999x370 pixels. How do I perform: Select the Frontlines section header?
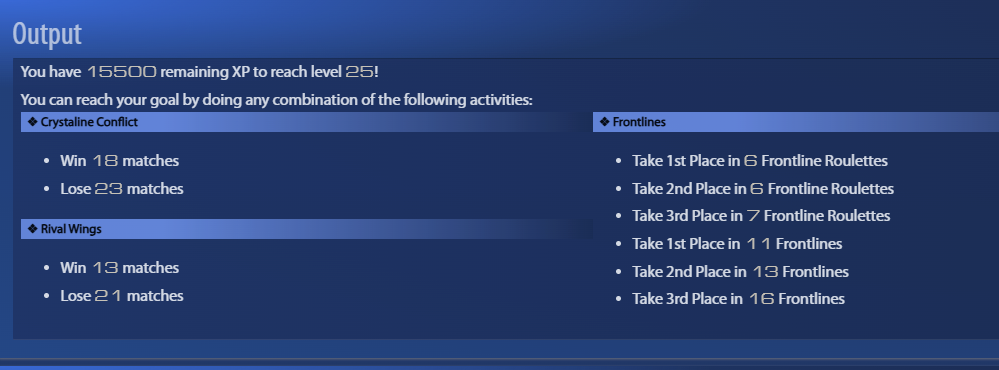(x=796, y=122)
